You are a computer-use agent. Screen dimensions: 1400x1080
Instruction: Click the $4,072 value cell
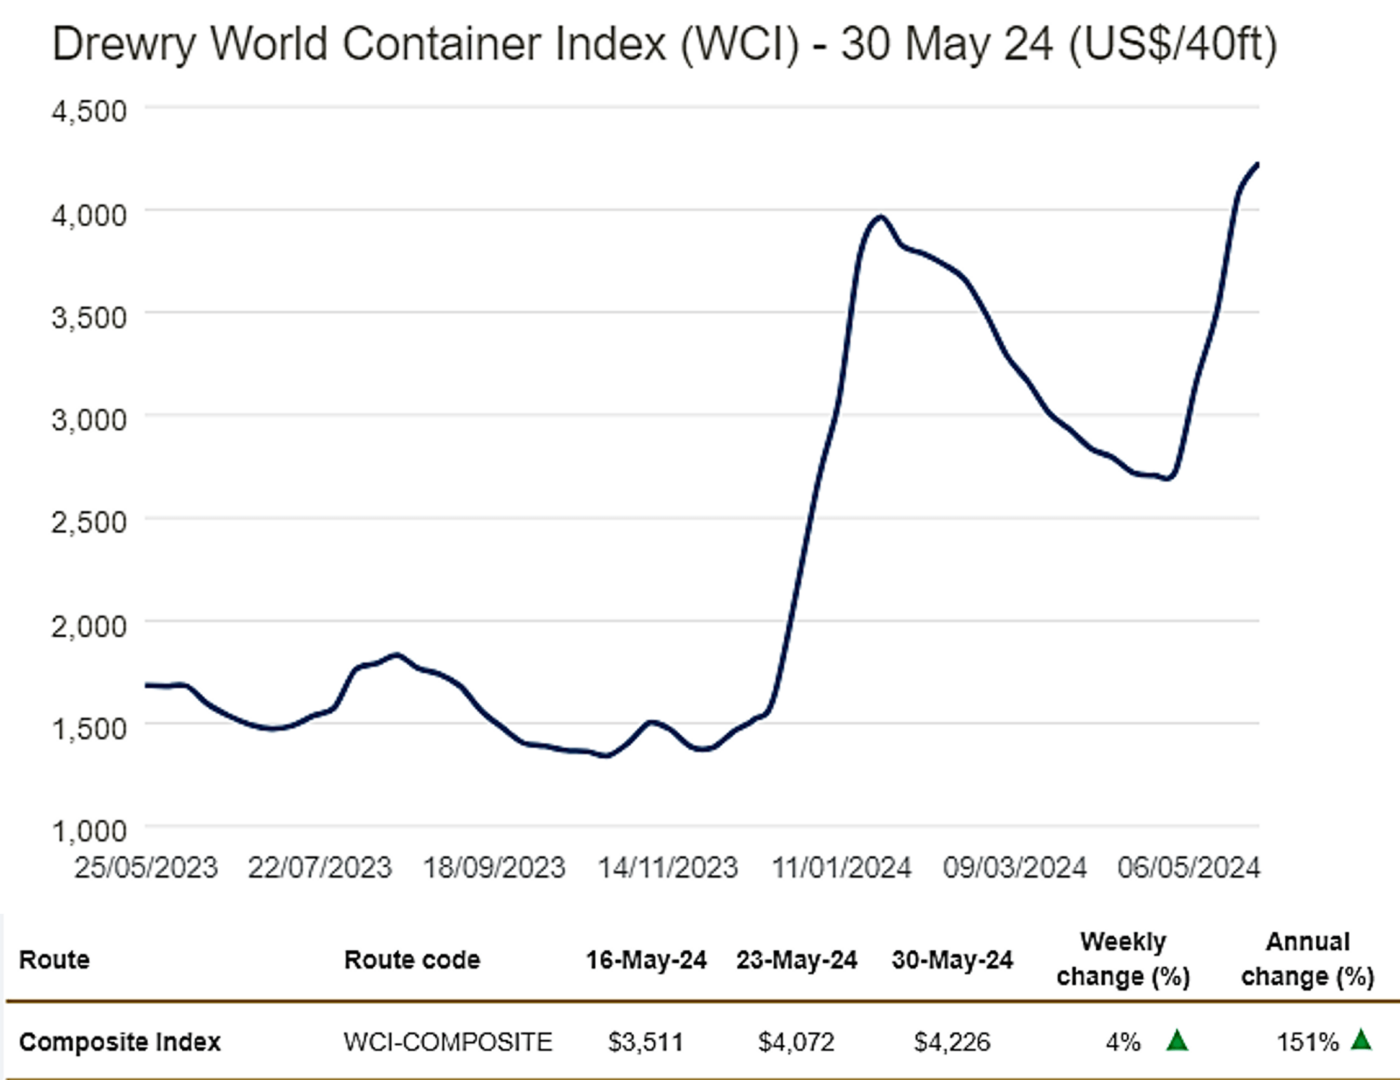797,1042
